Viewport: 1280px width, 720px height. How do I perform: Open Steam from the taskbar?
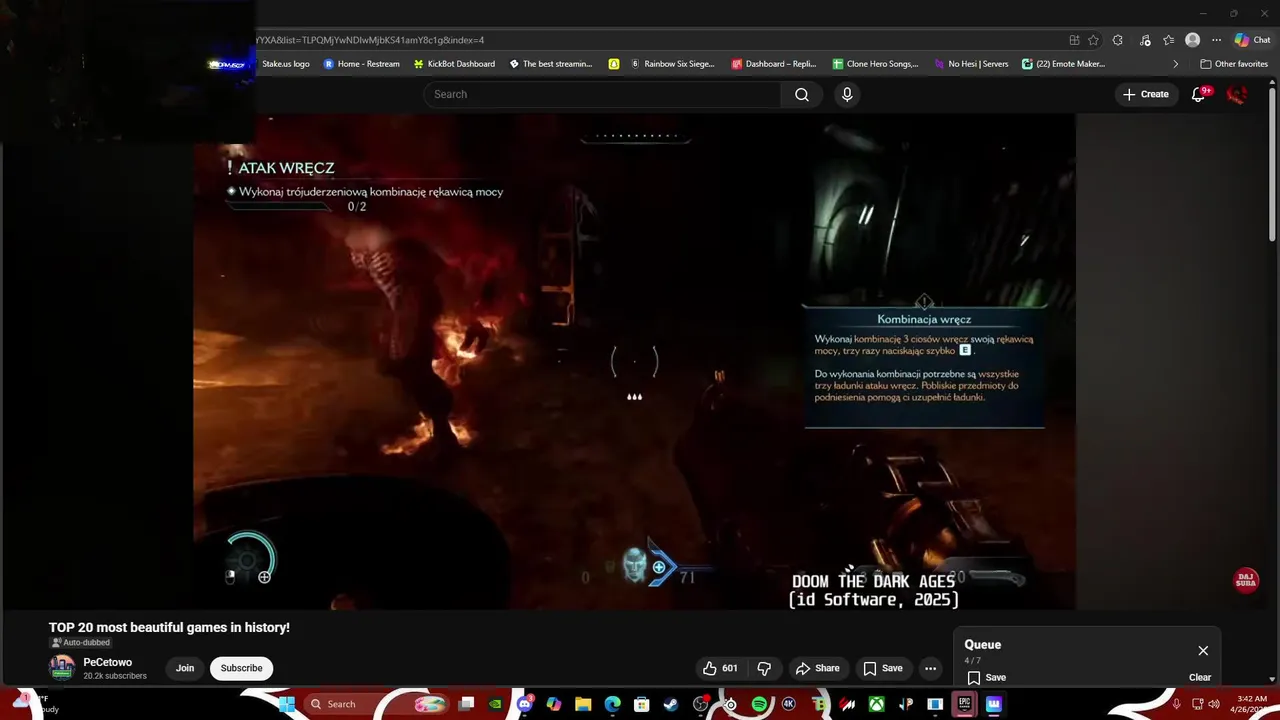click(x=671, y=704)
